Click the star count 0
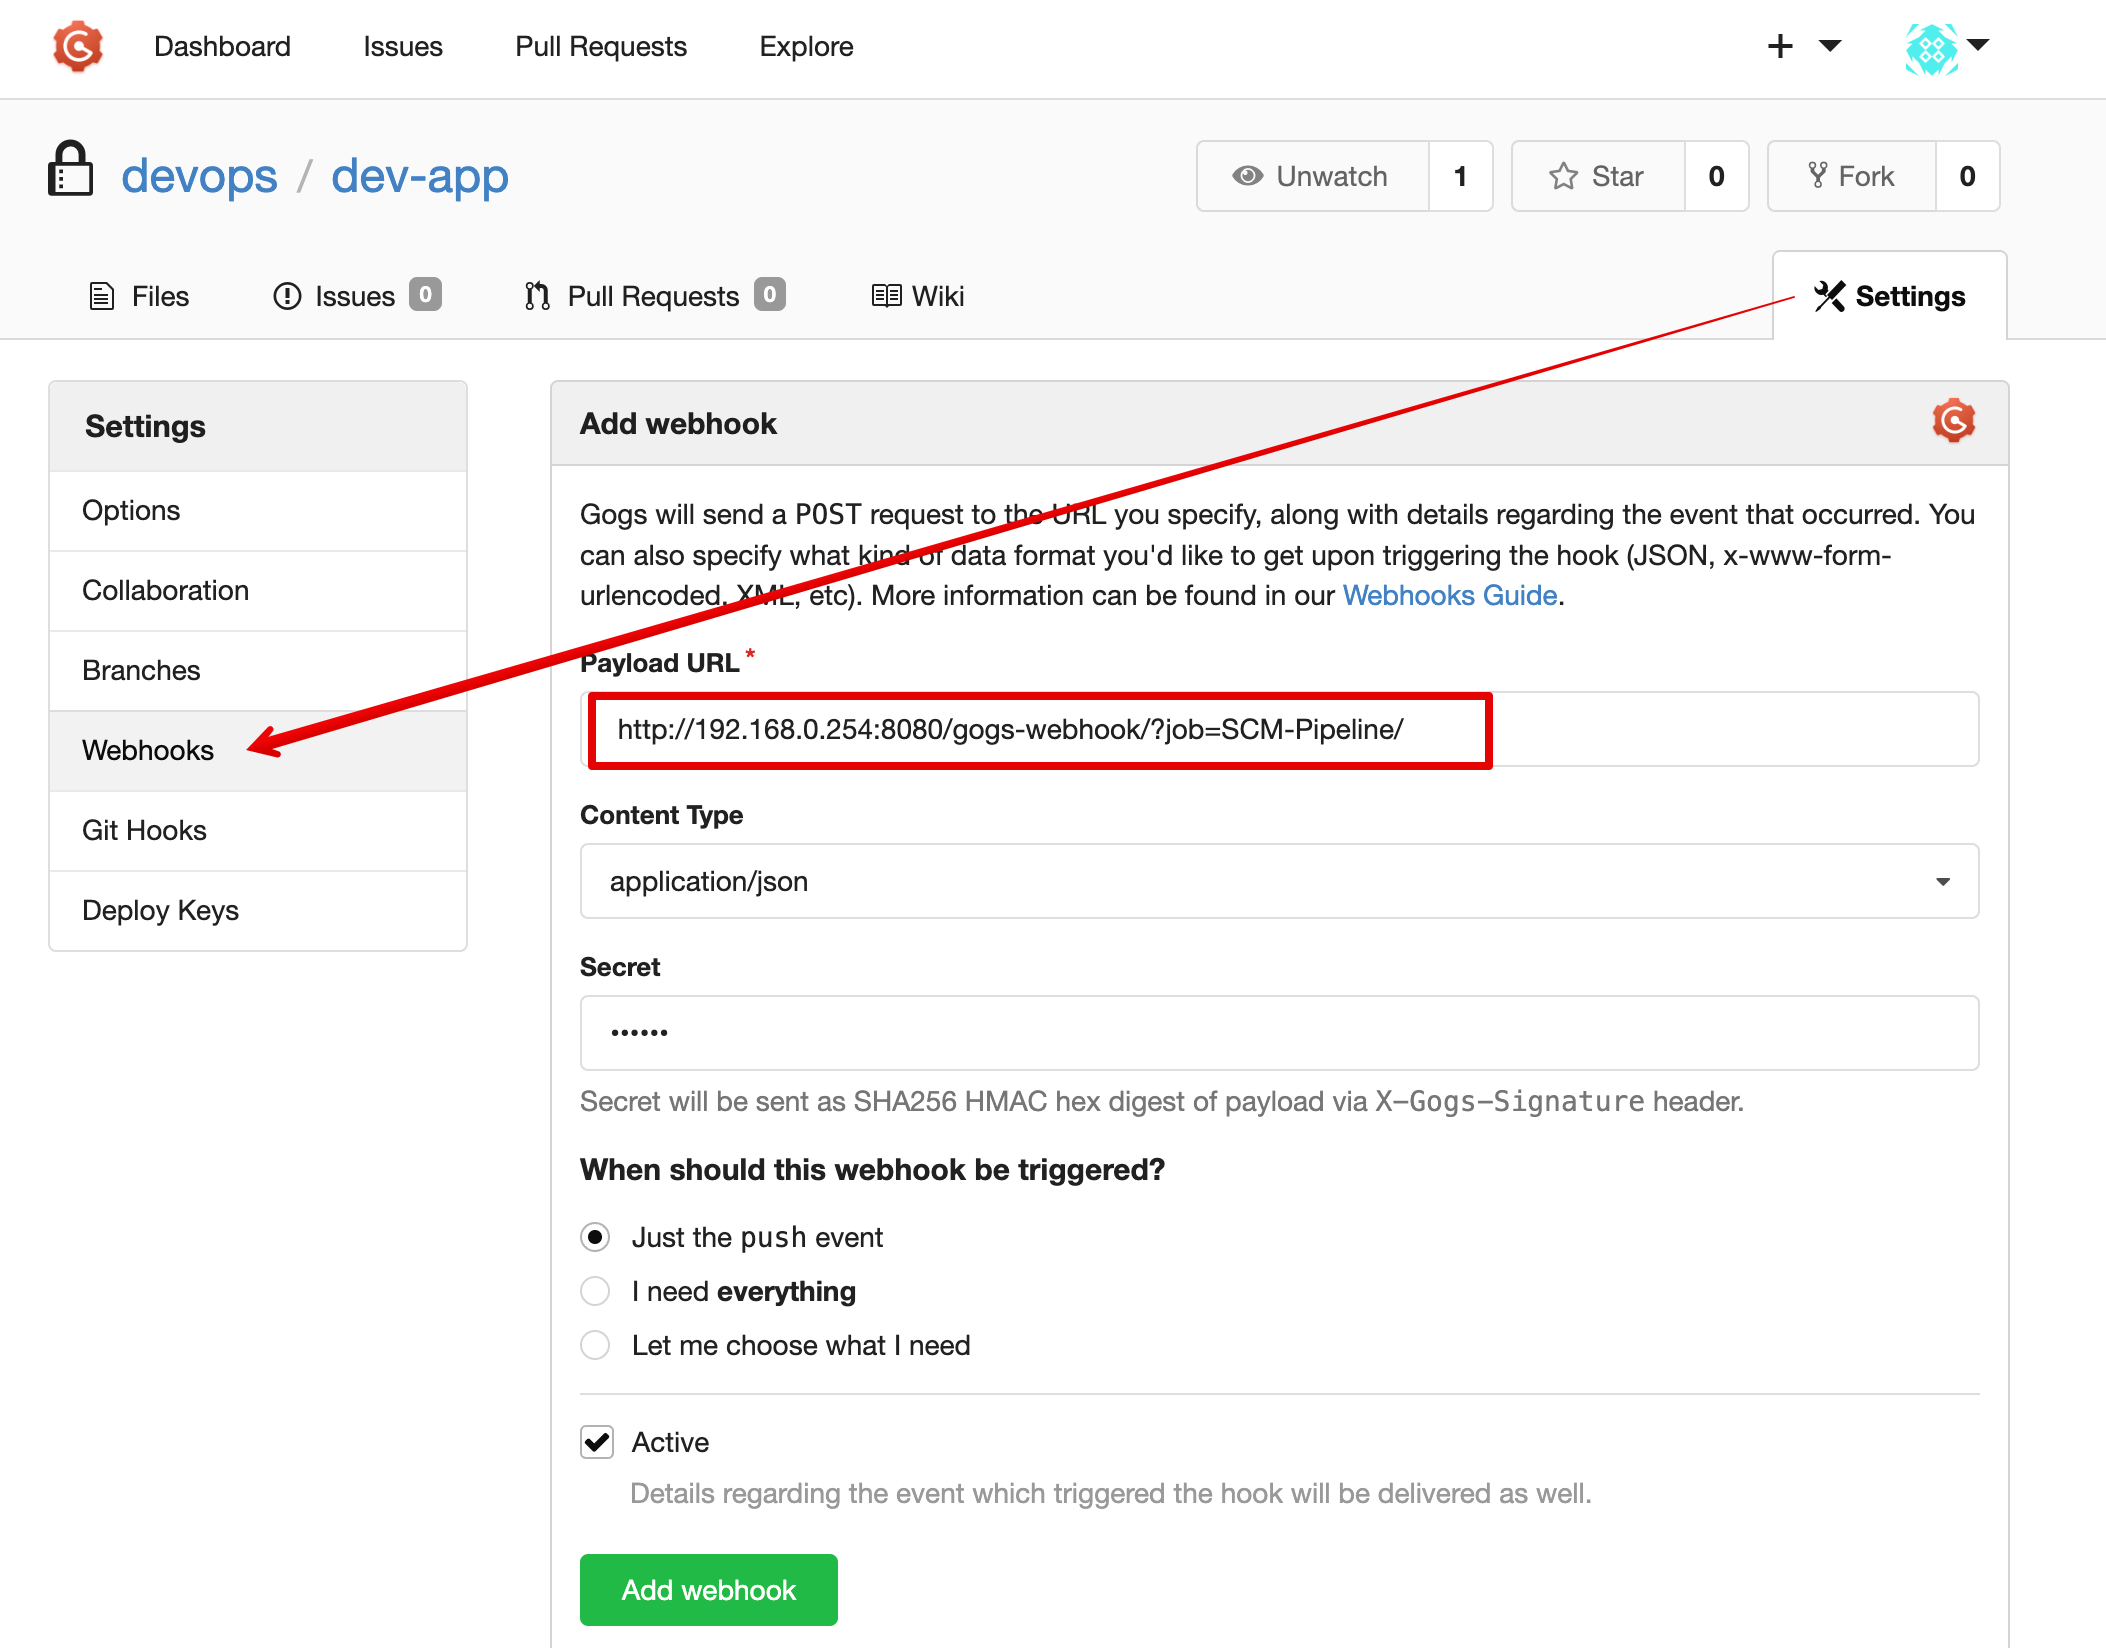 coord(1717,176)
